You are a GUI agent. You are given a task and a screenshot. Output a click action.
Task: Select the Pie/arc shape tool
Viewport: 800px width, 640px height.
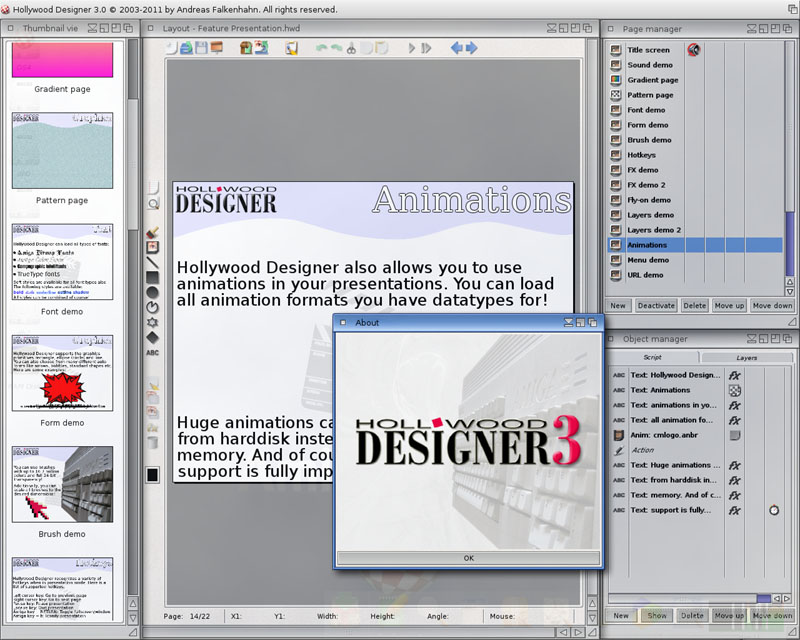tap(153, 307)
